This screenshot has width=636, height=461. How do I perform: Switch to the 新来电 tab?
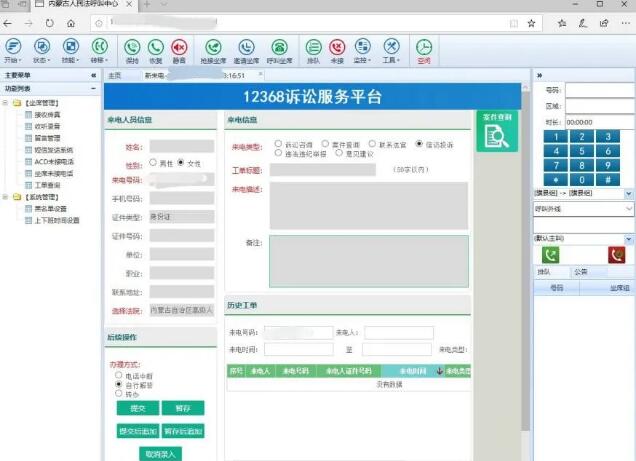(203, 75)
